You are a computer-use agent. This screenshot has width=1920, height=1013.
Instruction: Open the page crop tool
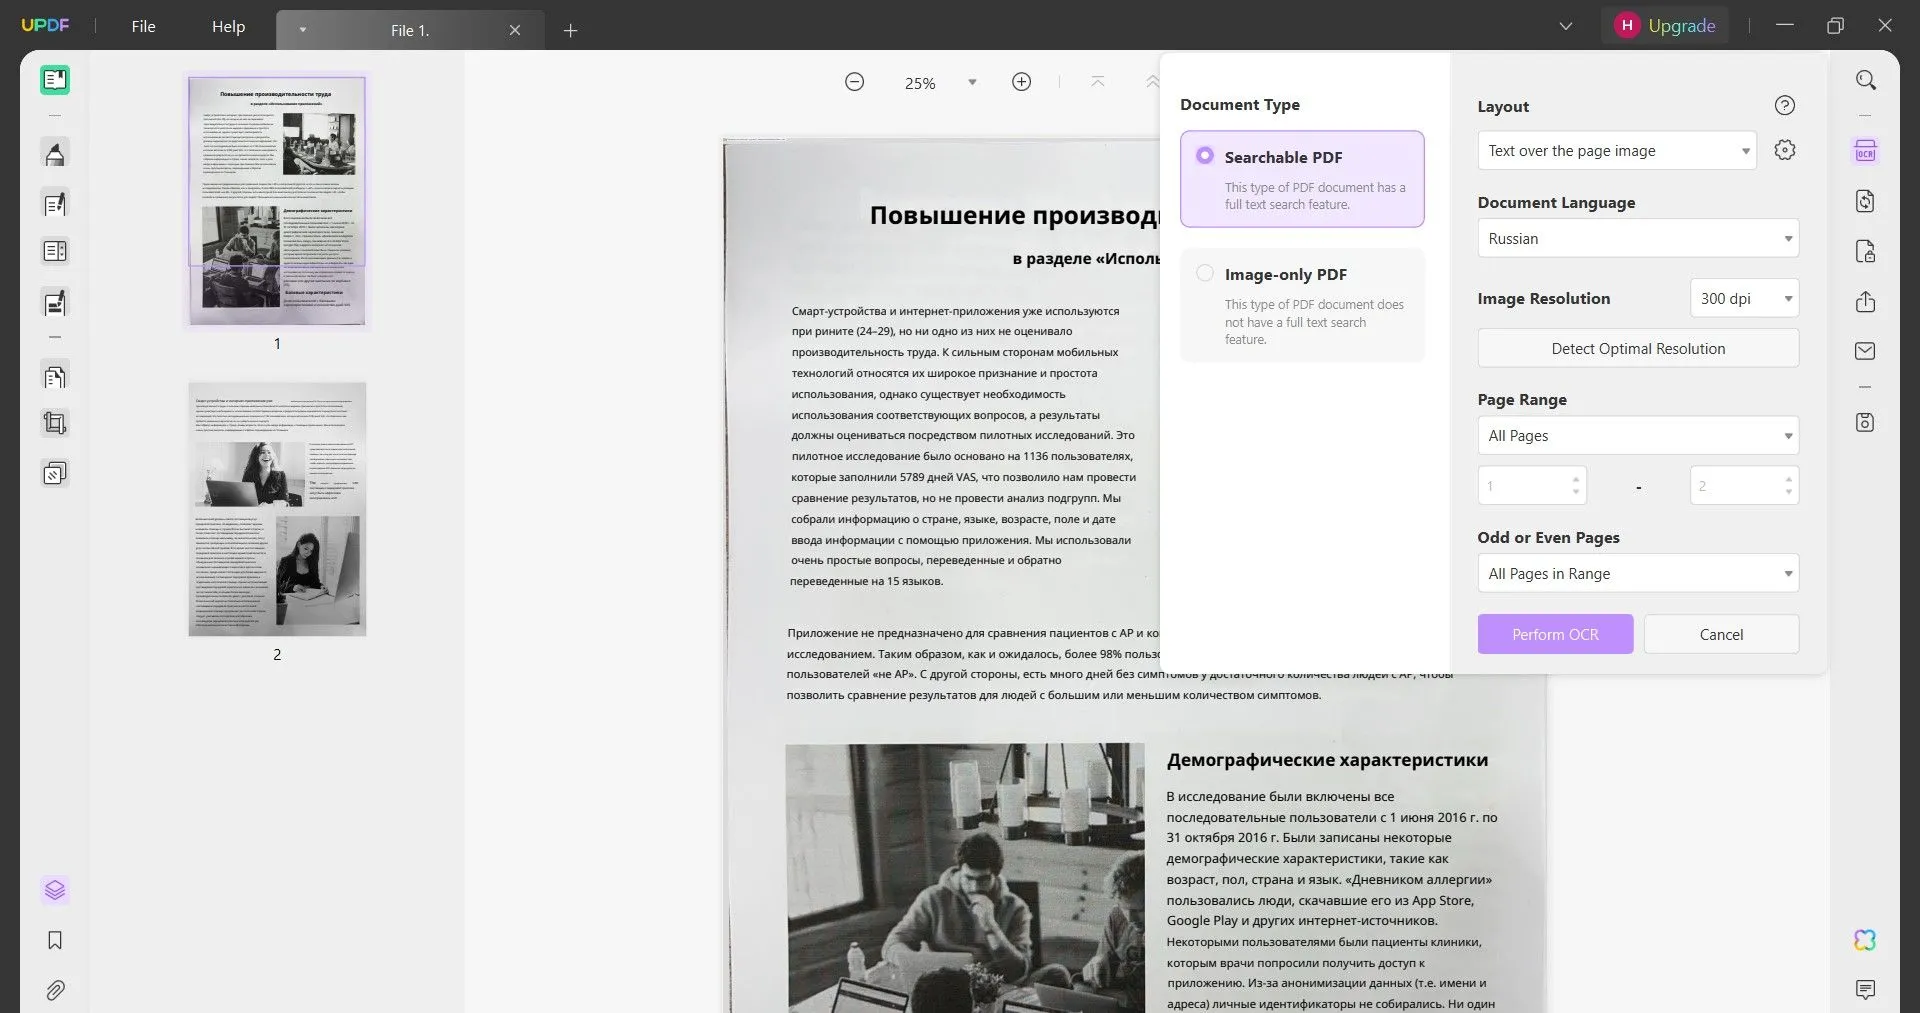coord(54,422)
